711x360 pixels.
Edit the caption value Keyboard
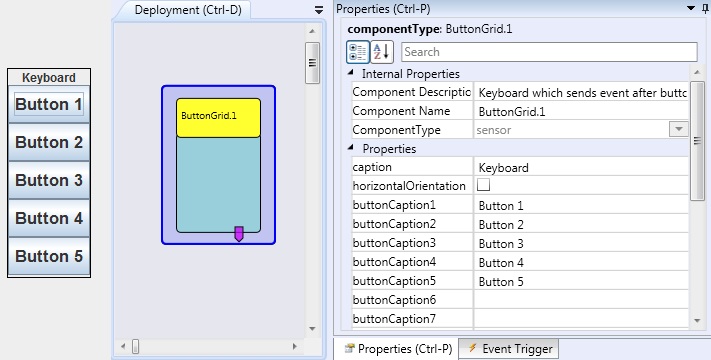pyautogui.click(x=581, y=167)
